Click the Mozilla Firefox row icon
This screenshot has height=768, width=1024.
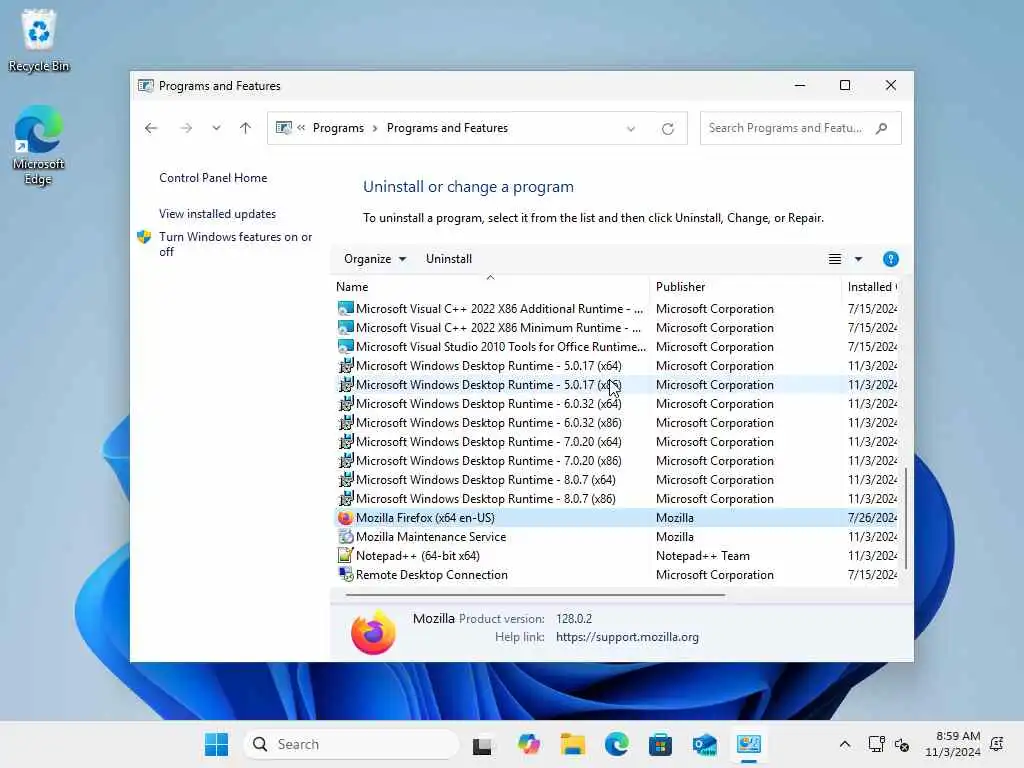(x=345, y=518)
